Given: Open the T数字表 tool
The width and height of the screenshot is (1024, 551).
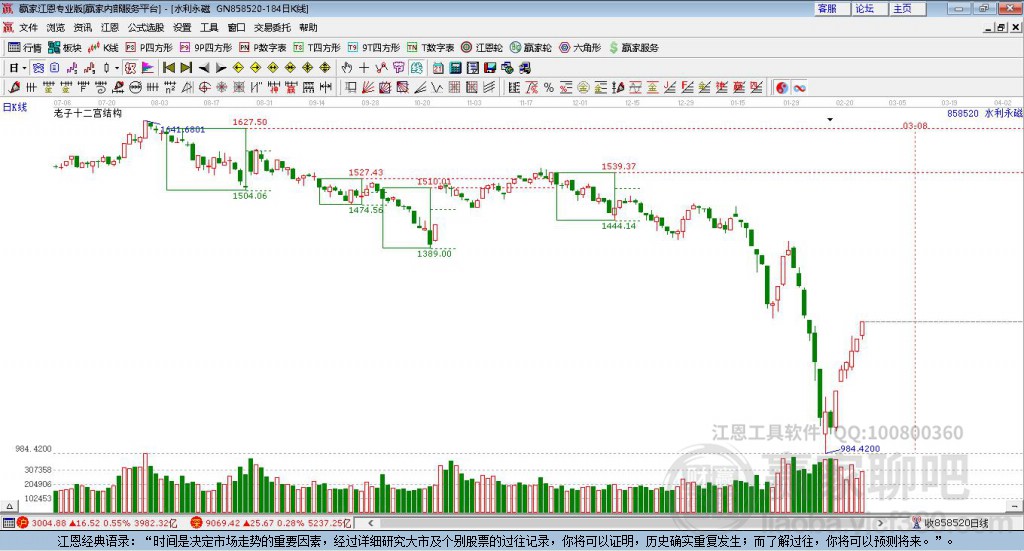Looking at the screenshot, I should tap(430, 48).
